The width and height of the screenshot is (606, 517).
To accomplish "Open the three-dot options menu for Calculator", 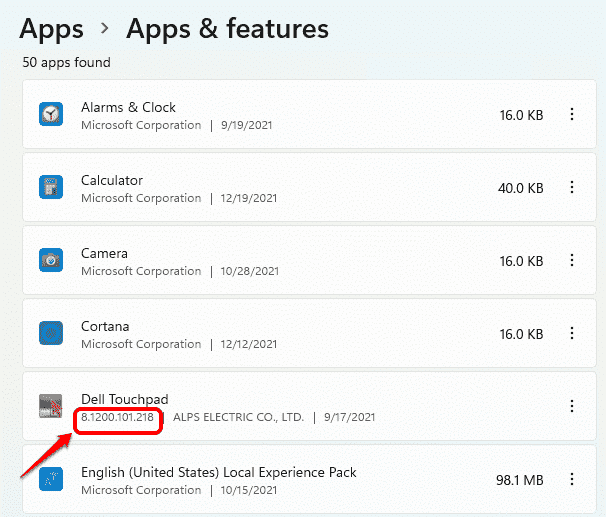I will point(572,188).
